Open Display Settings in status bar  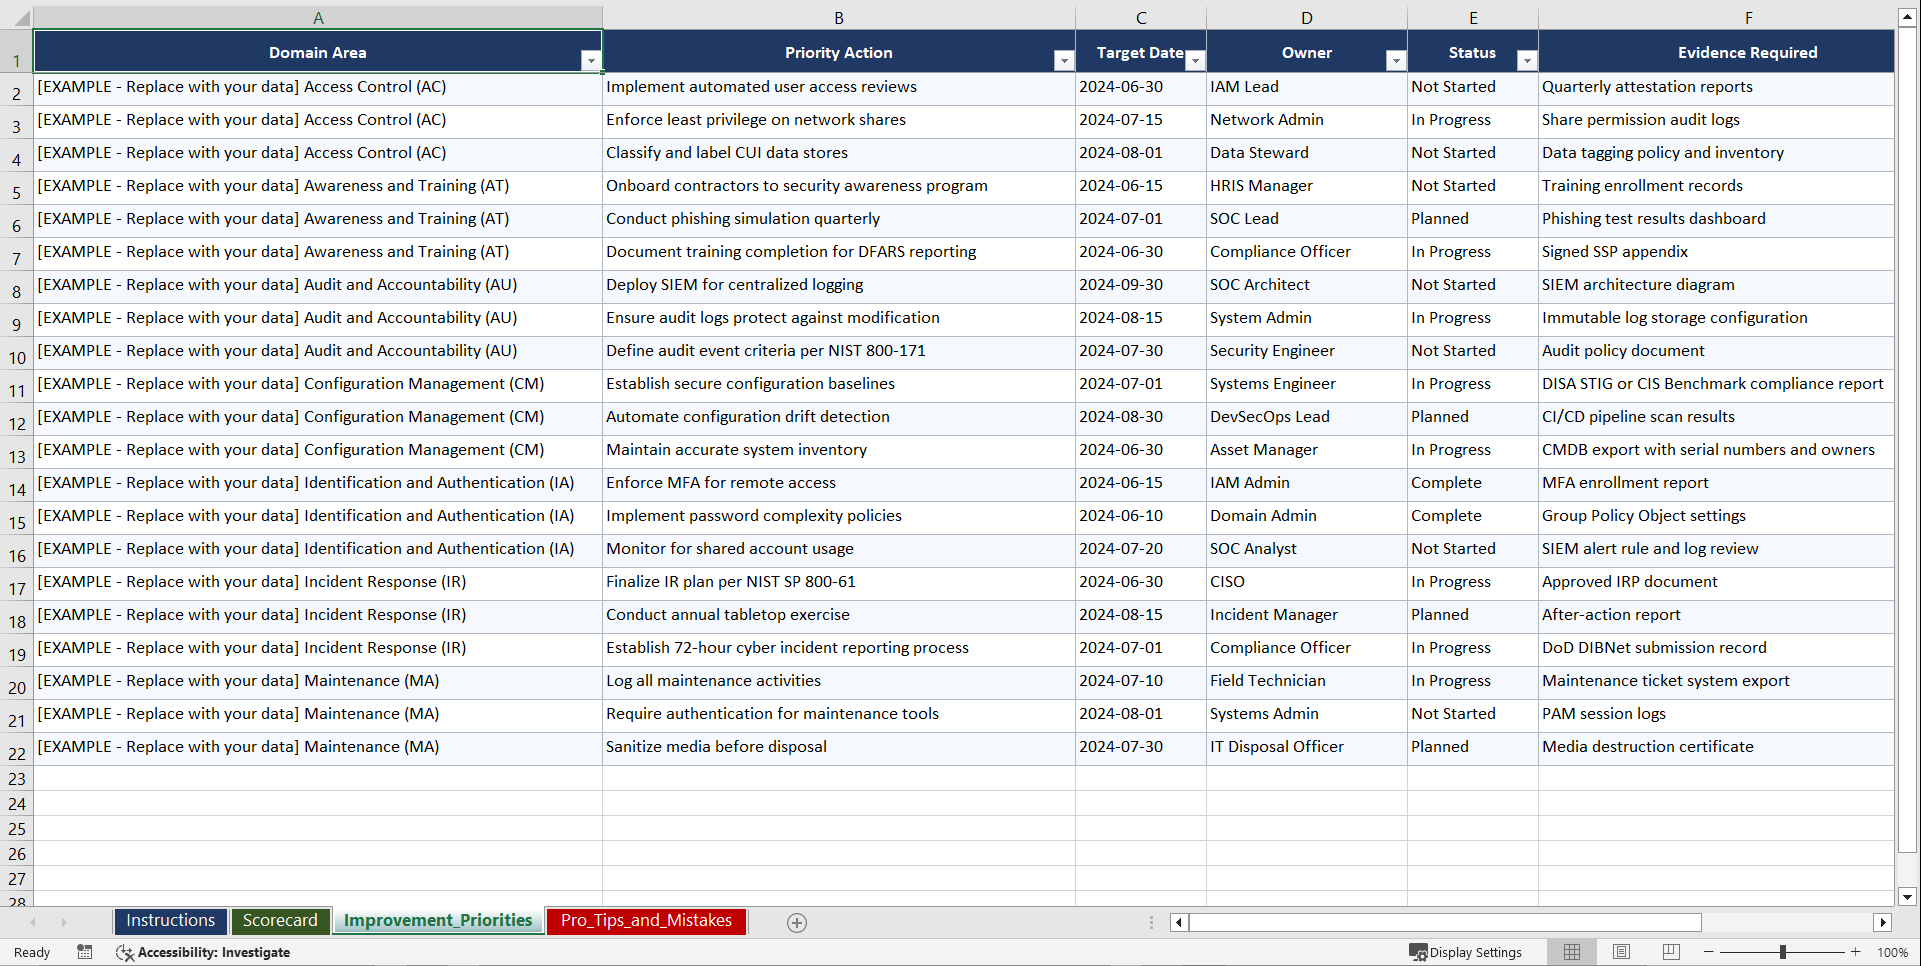[x=1465, y=952]
